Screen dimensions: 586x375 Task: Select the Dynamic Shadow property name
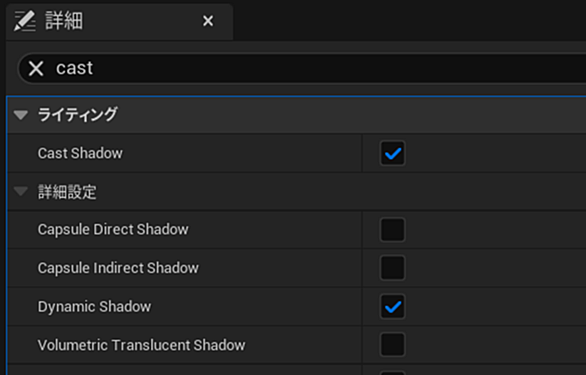point(94,307)
